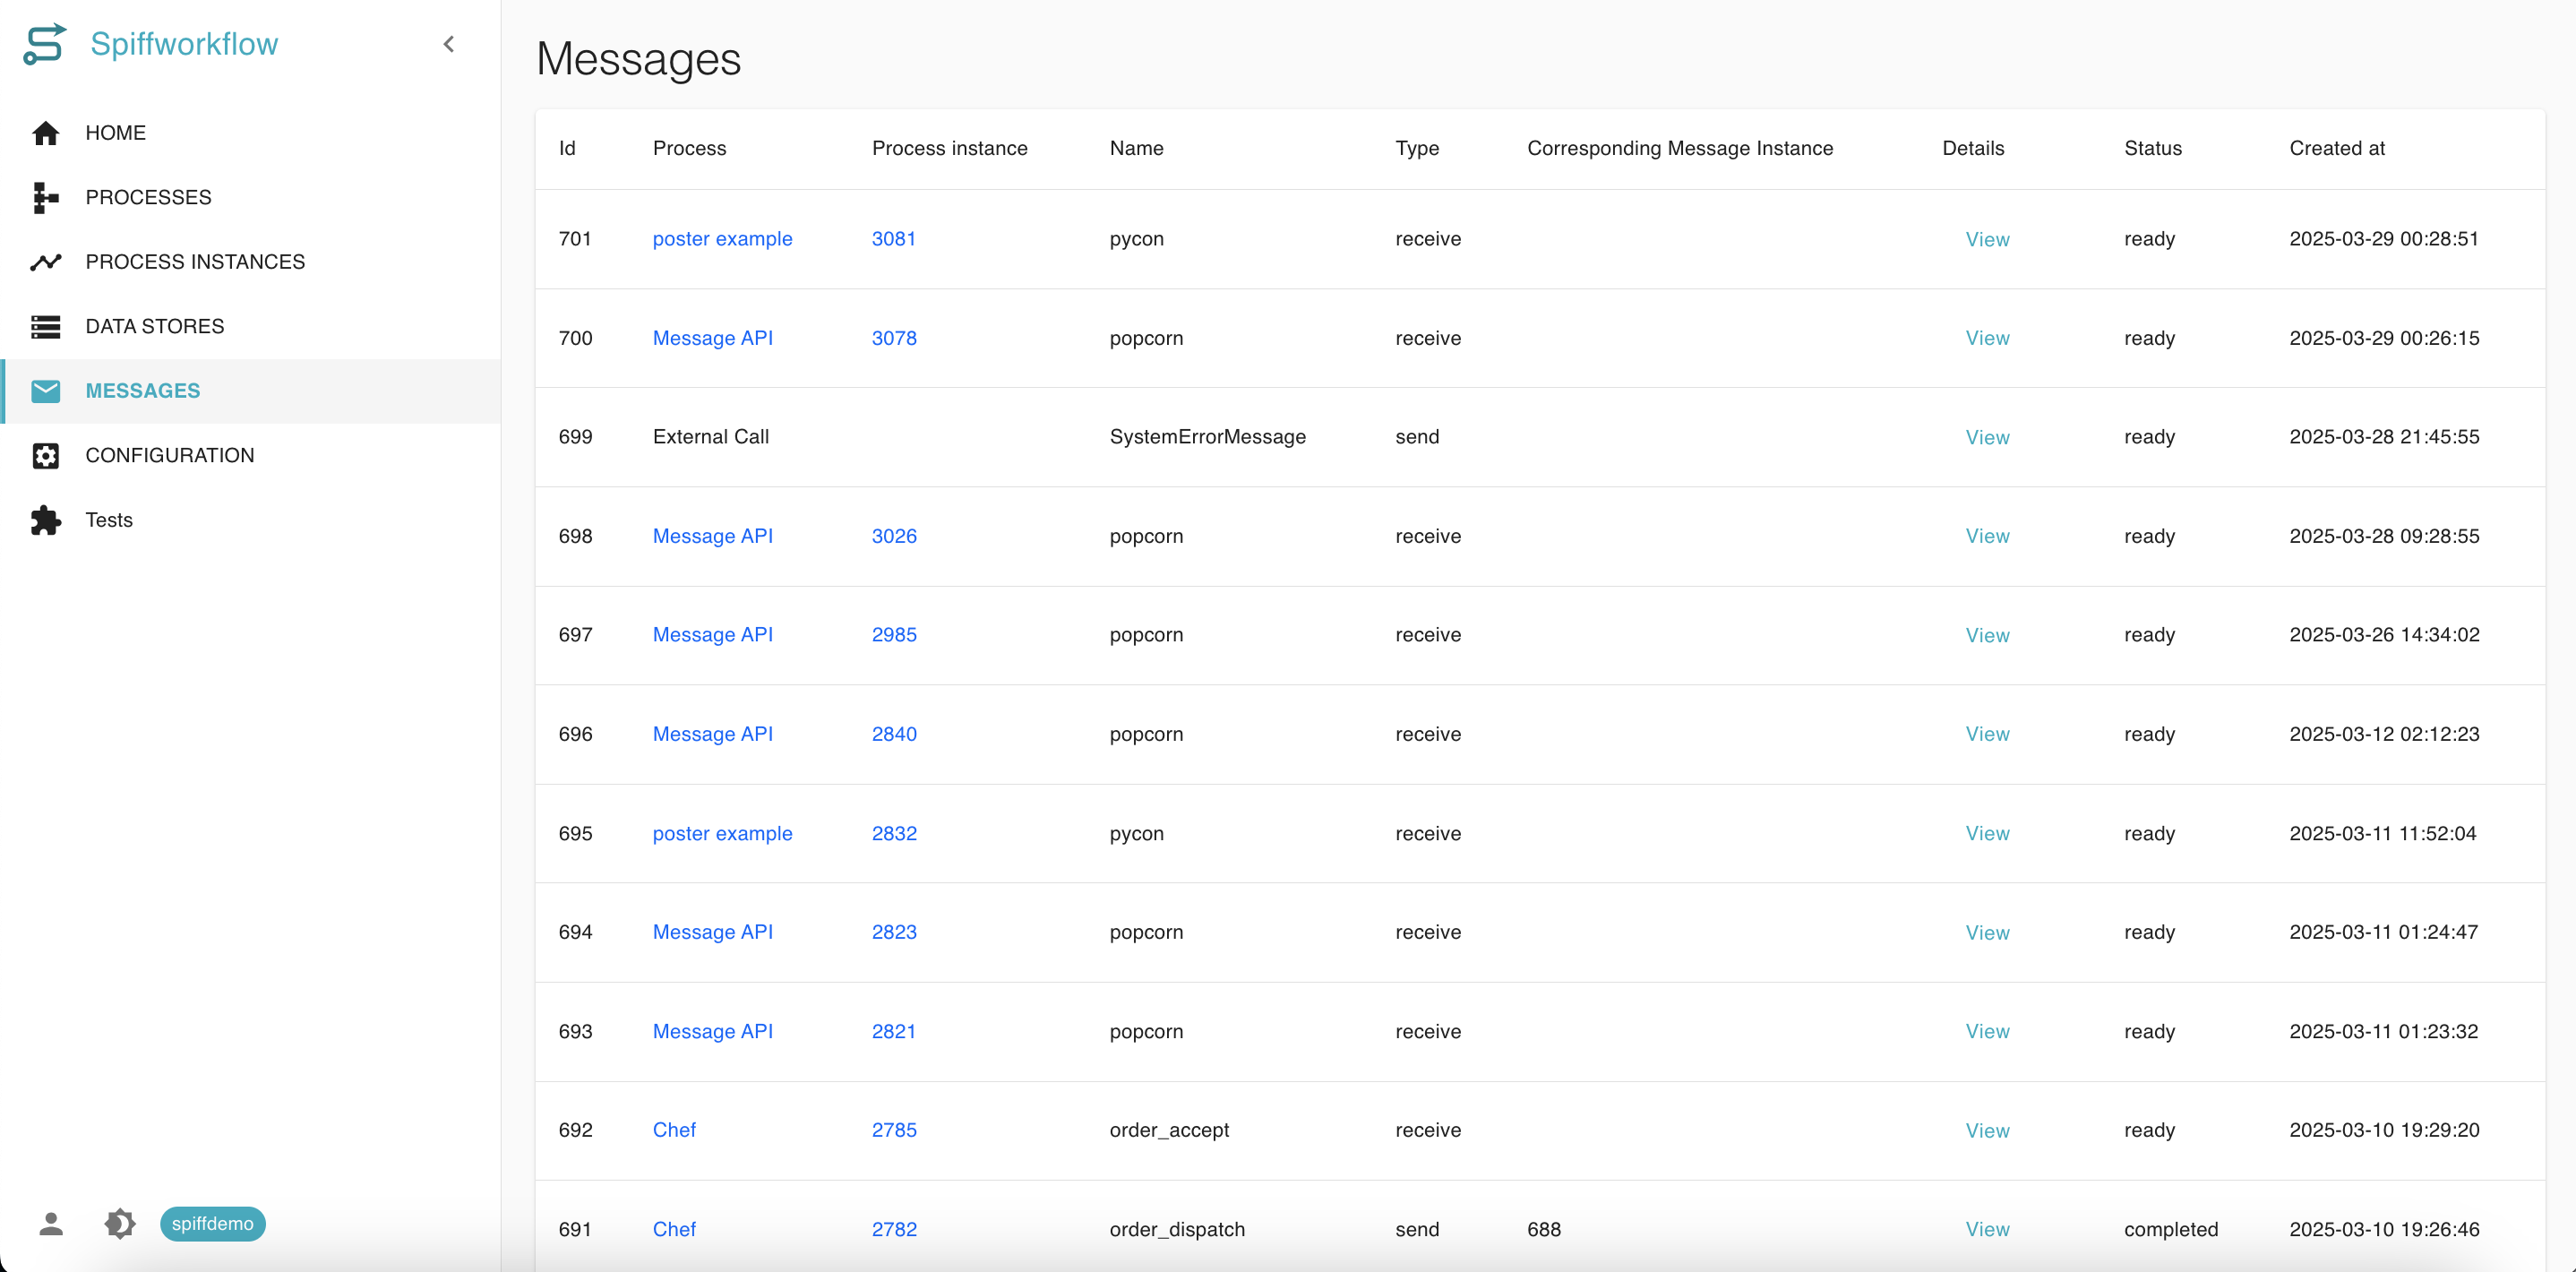The image size is (2576, 1272).
Task: View details of message 691 order_dispatch
Action: [1987, 1229]
